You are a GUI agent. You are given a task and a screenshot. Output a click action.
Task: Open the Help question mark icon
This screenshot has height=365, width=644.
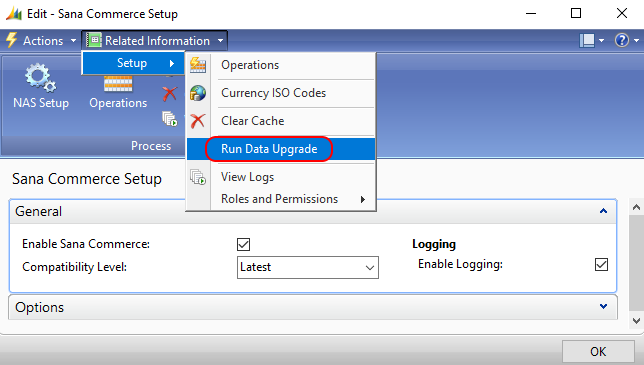pos(622,40)
